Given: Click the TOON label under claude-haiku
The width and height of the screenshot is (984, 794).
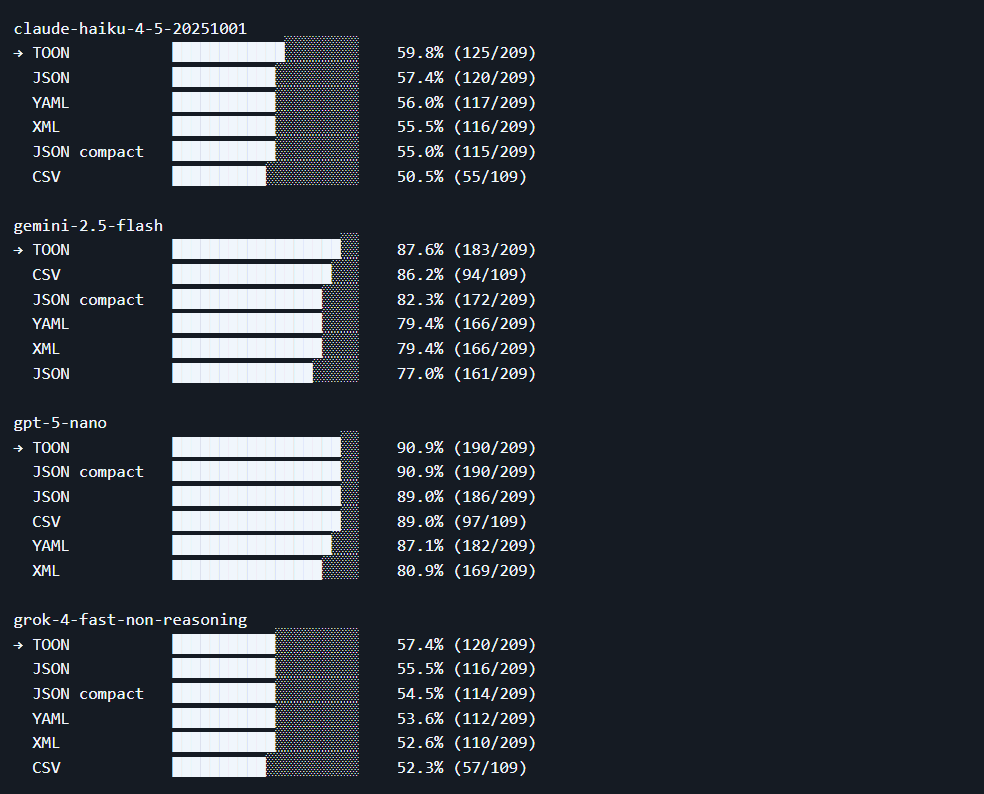Looking at the screenshot, I should (51, 52).
